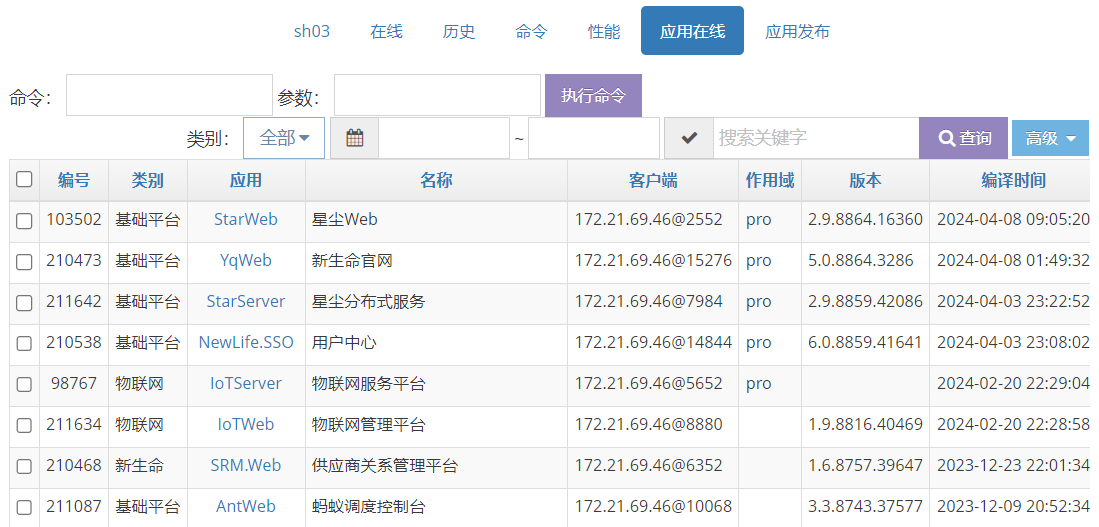Open the 命令 tab
The image size is (1099, 527).
(x=531, y=32)
